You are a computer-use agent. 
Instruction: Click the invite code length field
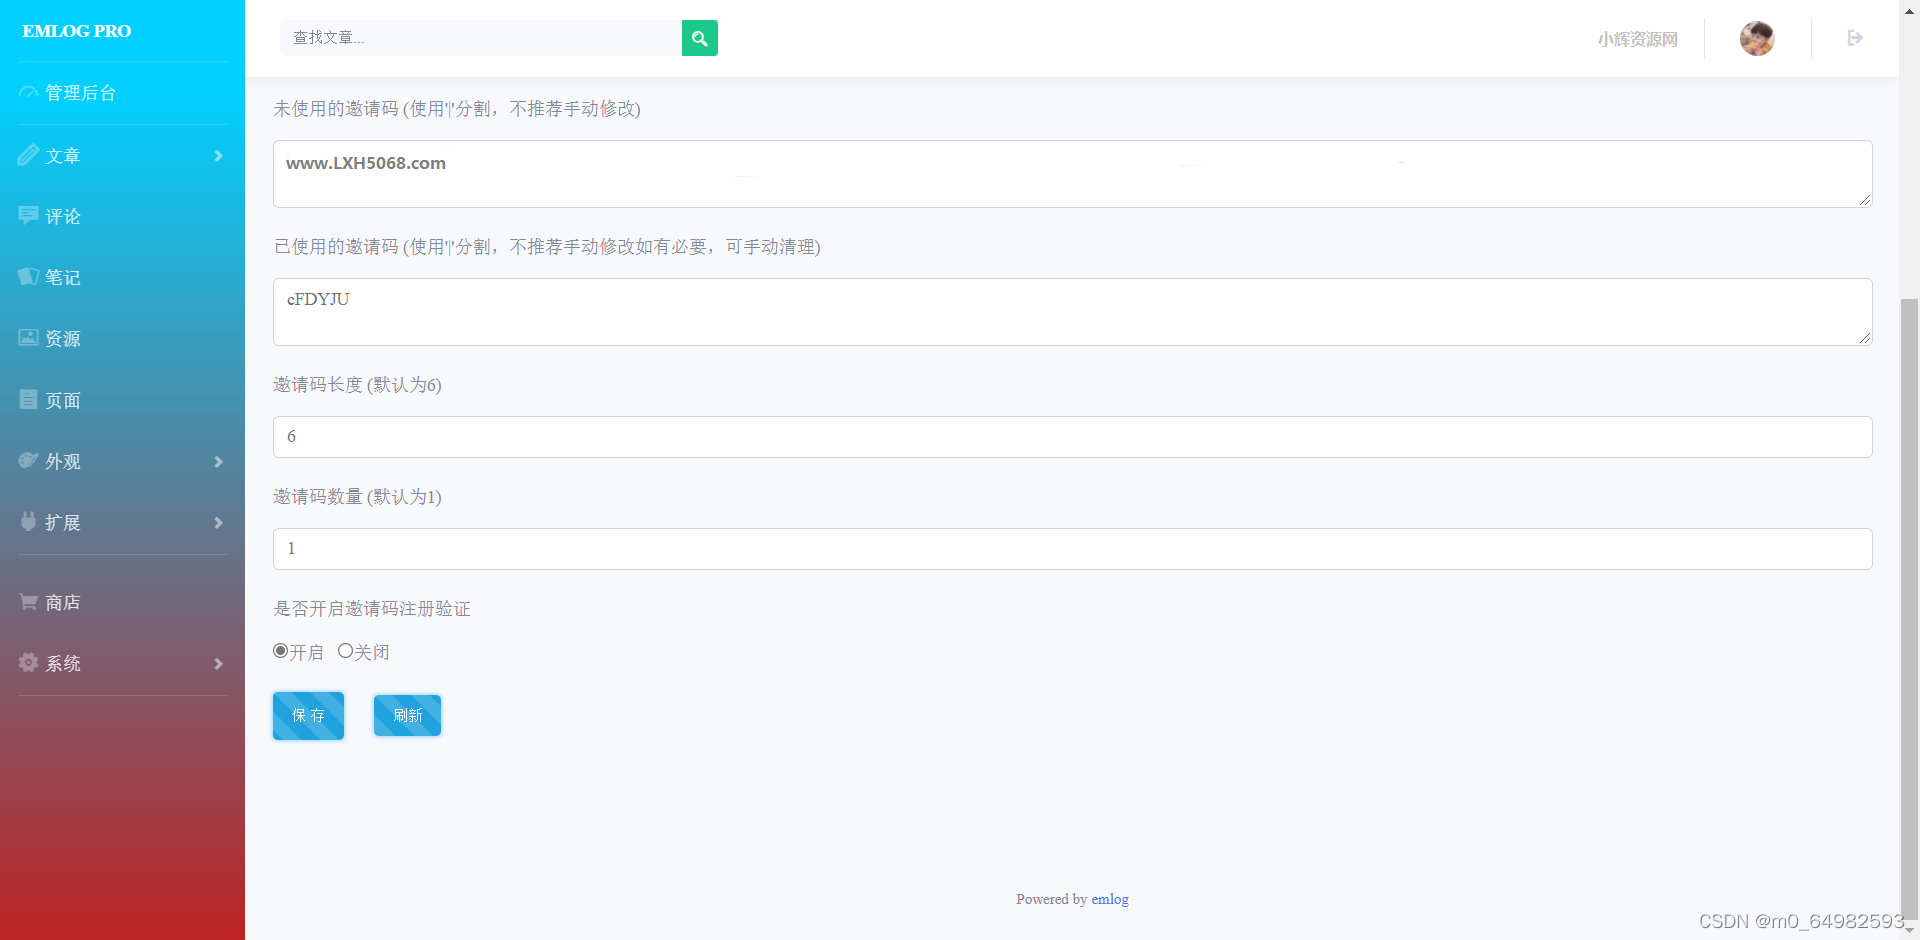[1072, 437]
